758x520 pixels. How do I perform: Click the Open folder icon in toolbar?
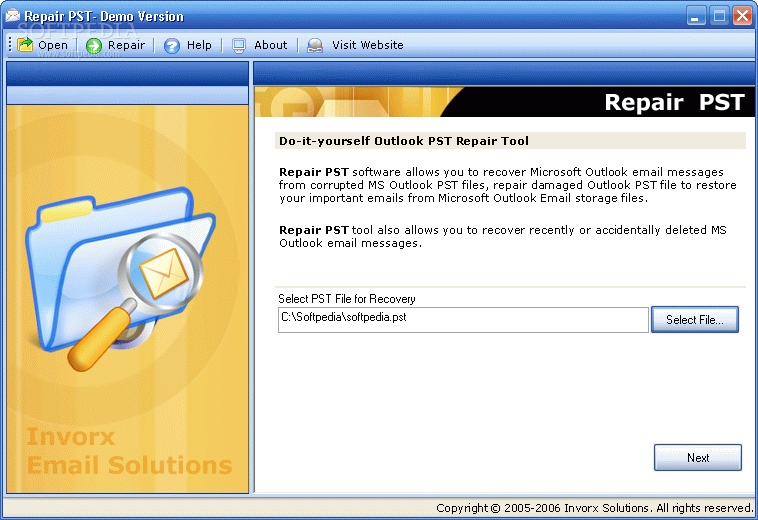tap(25, 45)
